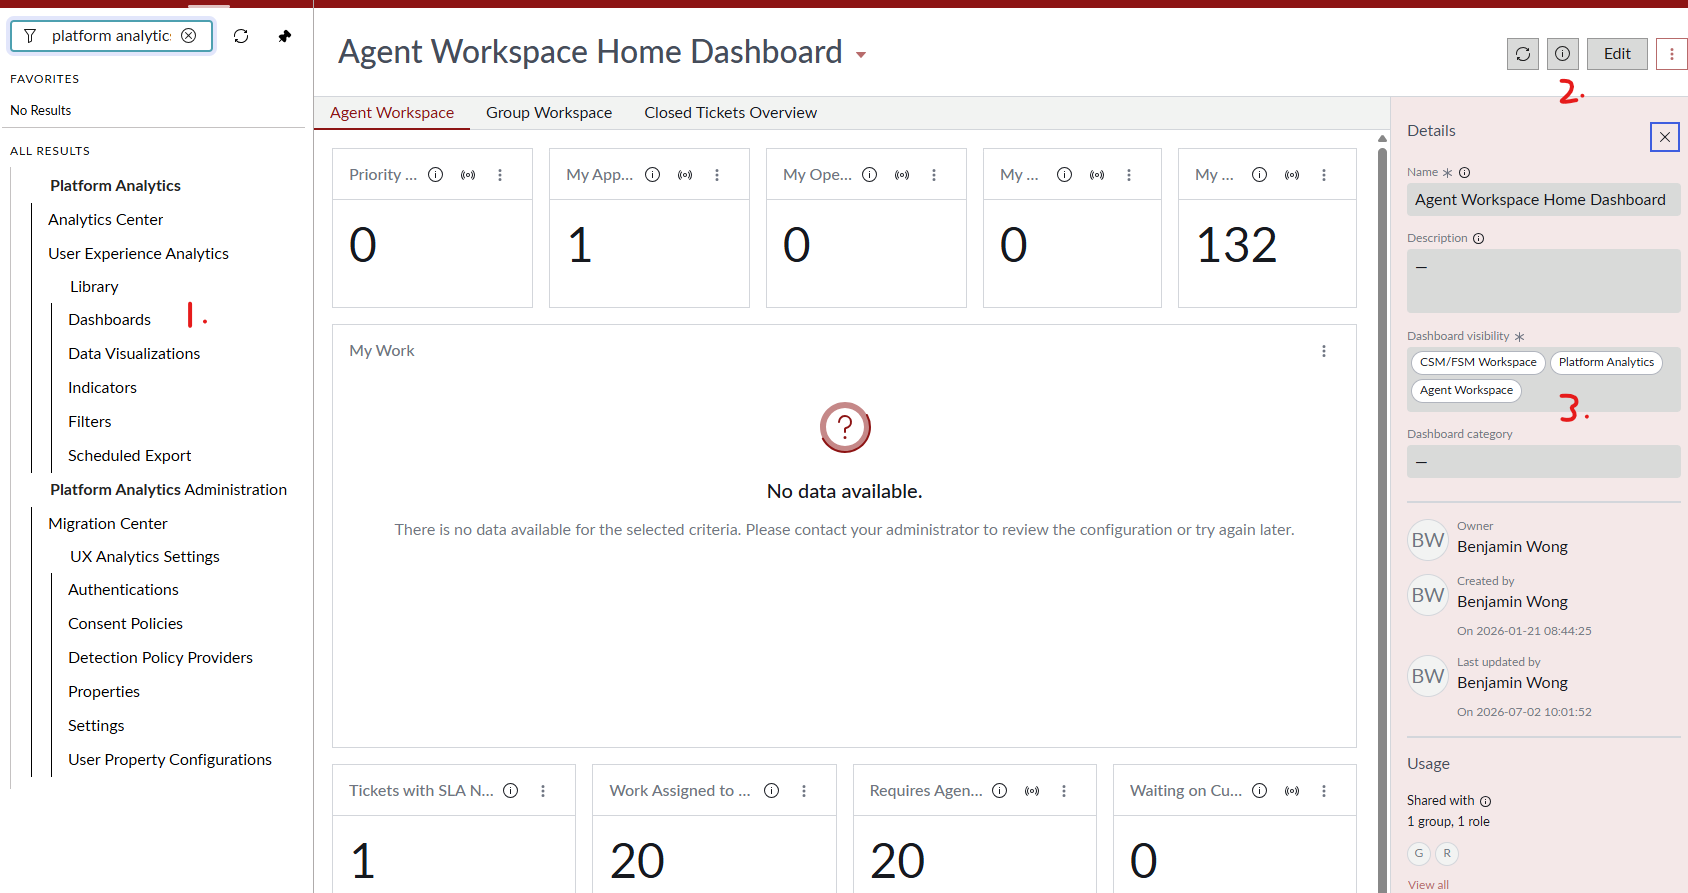Click real-time icon on Priority widget
The width and height of the screenshot is (1688, 893).
(x=468, y=175)
